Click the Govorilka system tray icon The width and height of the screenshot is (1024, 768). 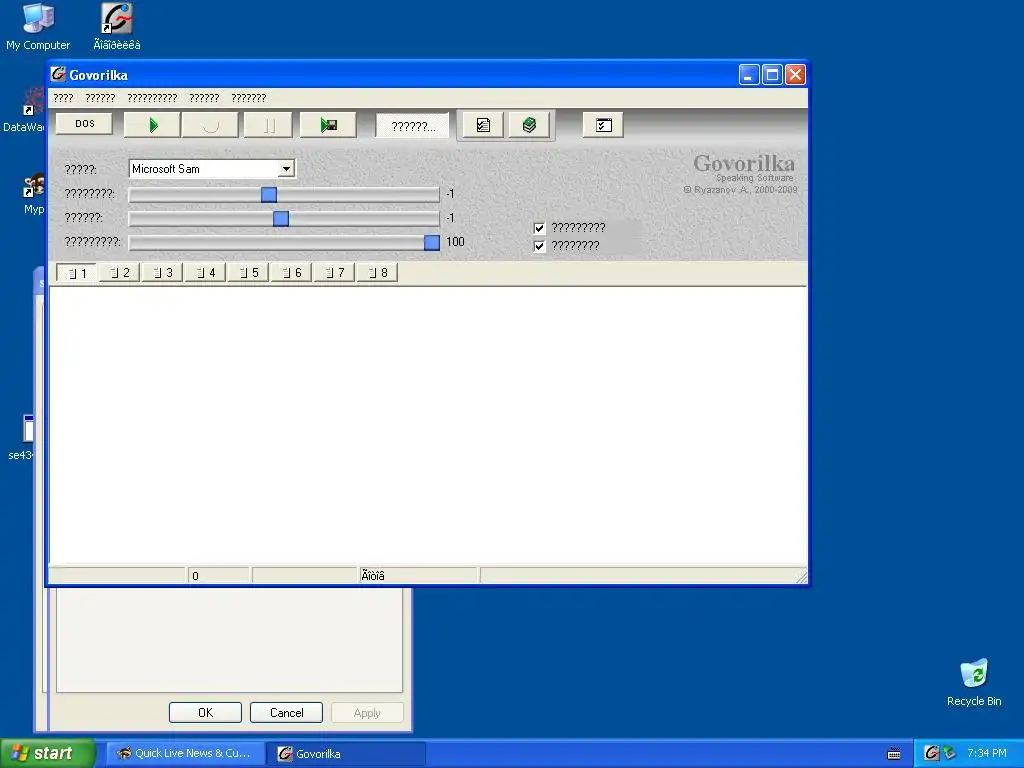[931, 753]
